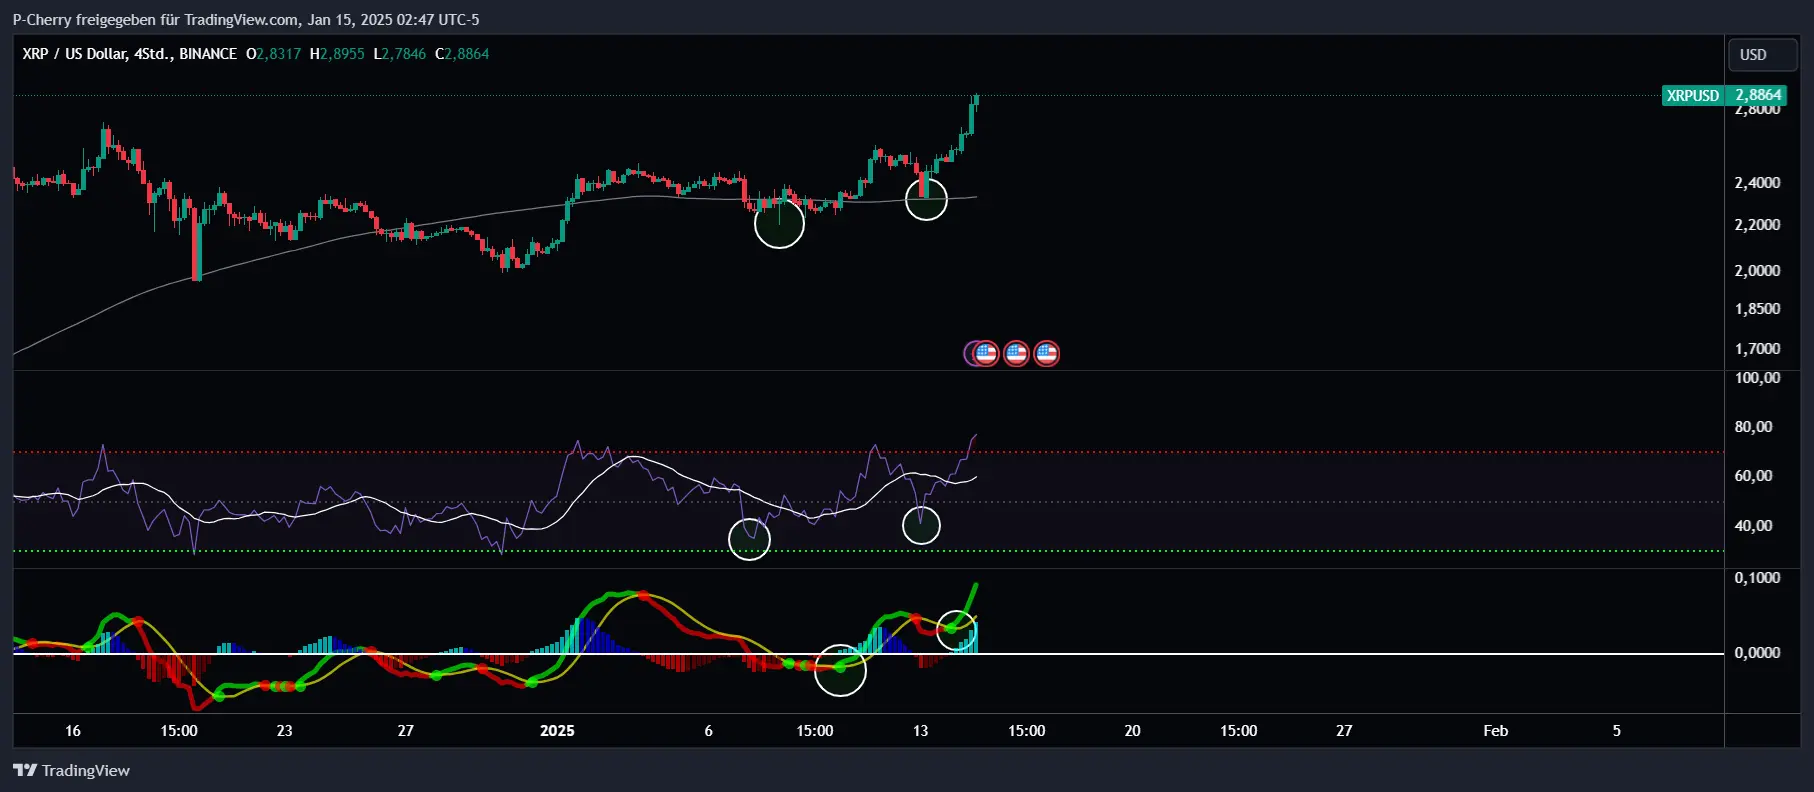This screenshot has height=792, width=1814.
Task: Click the 0,1000 MACD axis label
Action: [1757, 577]
